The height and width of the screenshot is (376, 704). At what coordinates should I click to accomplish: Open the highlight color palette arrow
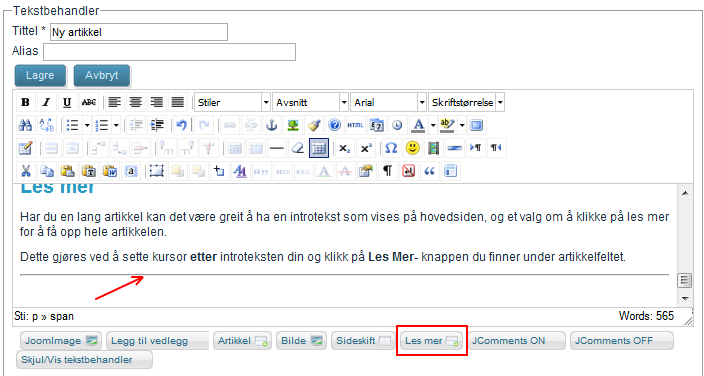462,125
